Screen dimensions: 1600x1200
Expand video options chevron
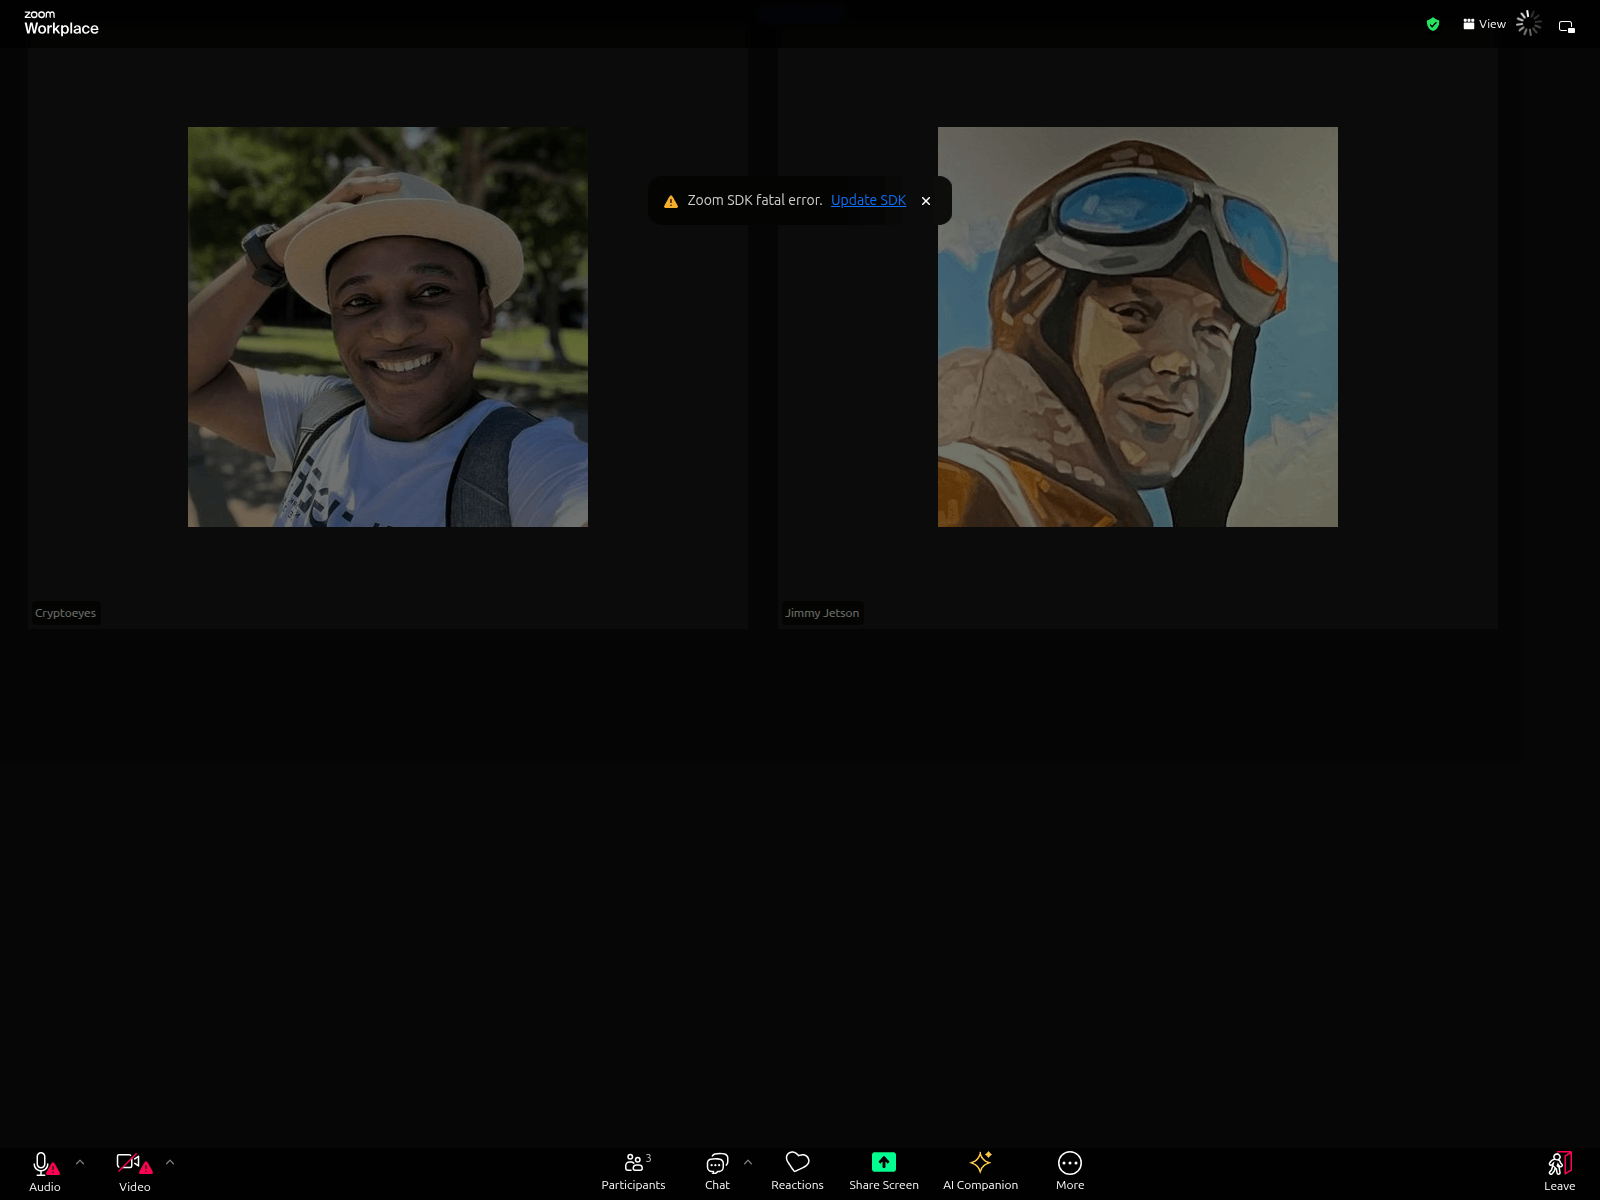point(170,1162)
